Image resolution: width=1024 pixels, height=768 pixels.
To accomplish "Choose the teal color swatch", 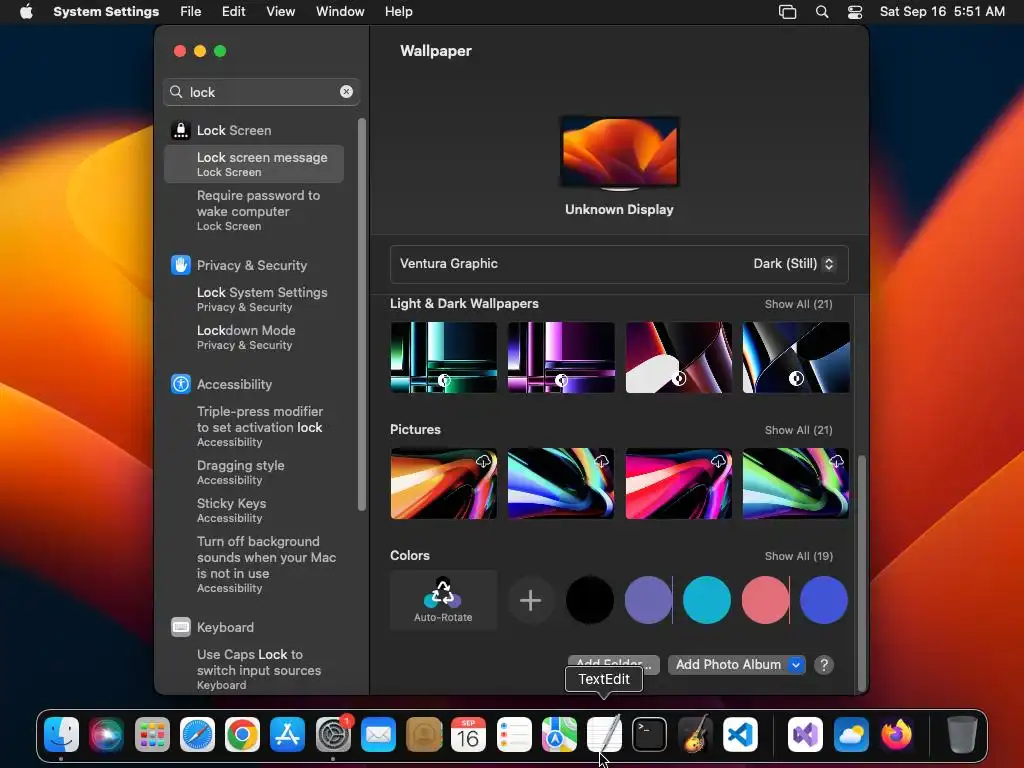I will tap(707, 600).
